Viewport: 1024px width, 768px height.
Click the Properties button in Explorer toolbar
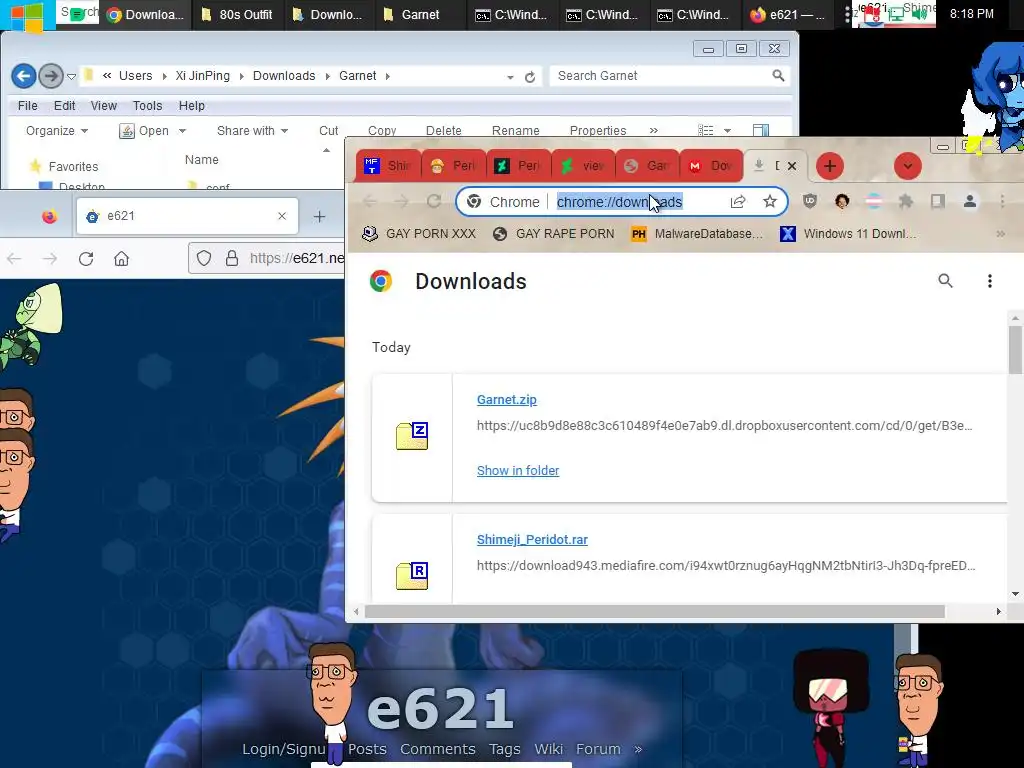[598, 131]
